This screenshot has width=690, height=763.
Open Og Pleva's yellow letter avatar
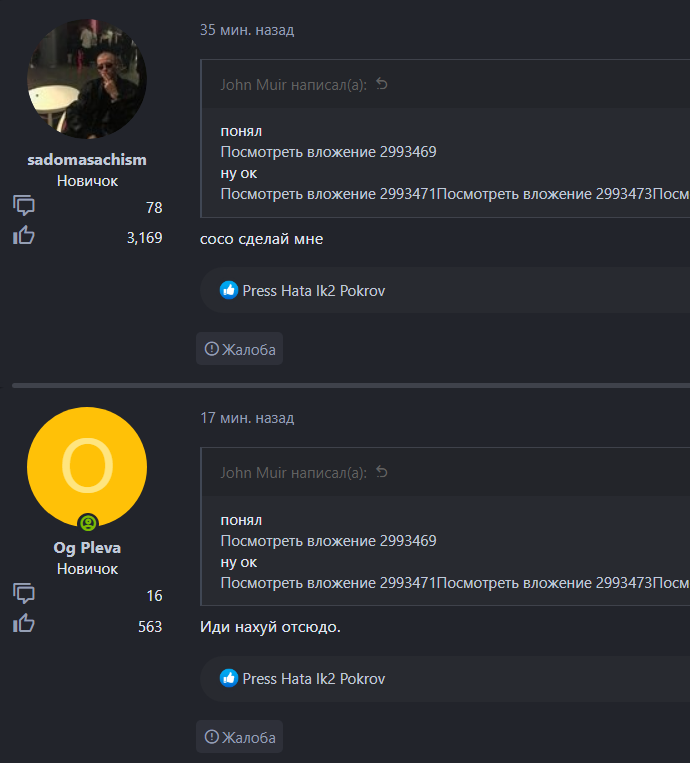coord(87,466)
